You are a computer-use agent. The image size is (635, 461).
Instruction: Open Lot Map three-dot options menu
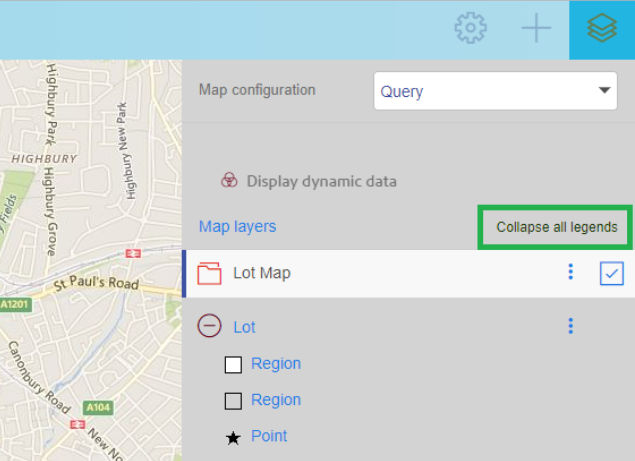[571, 272]
